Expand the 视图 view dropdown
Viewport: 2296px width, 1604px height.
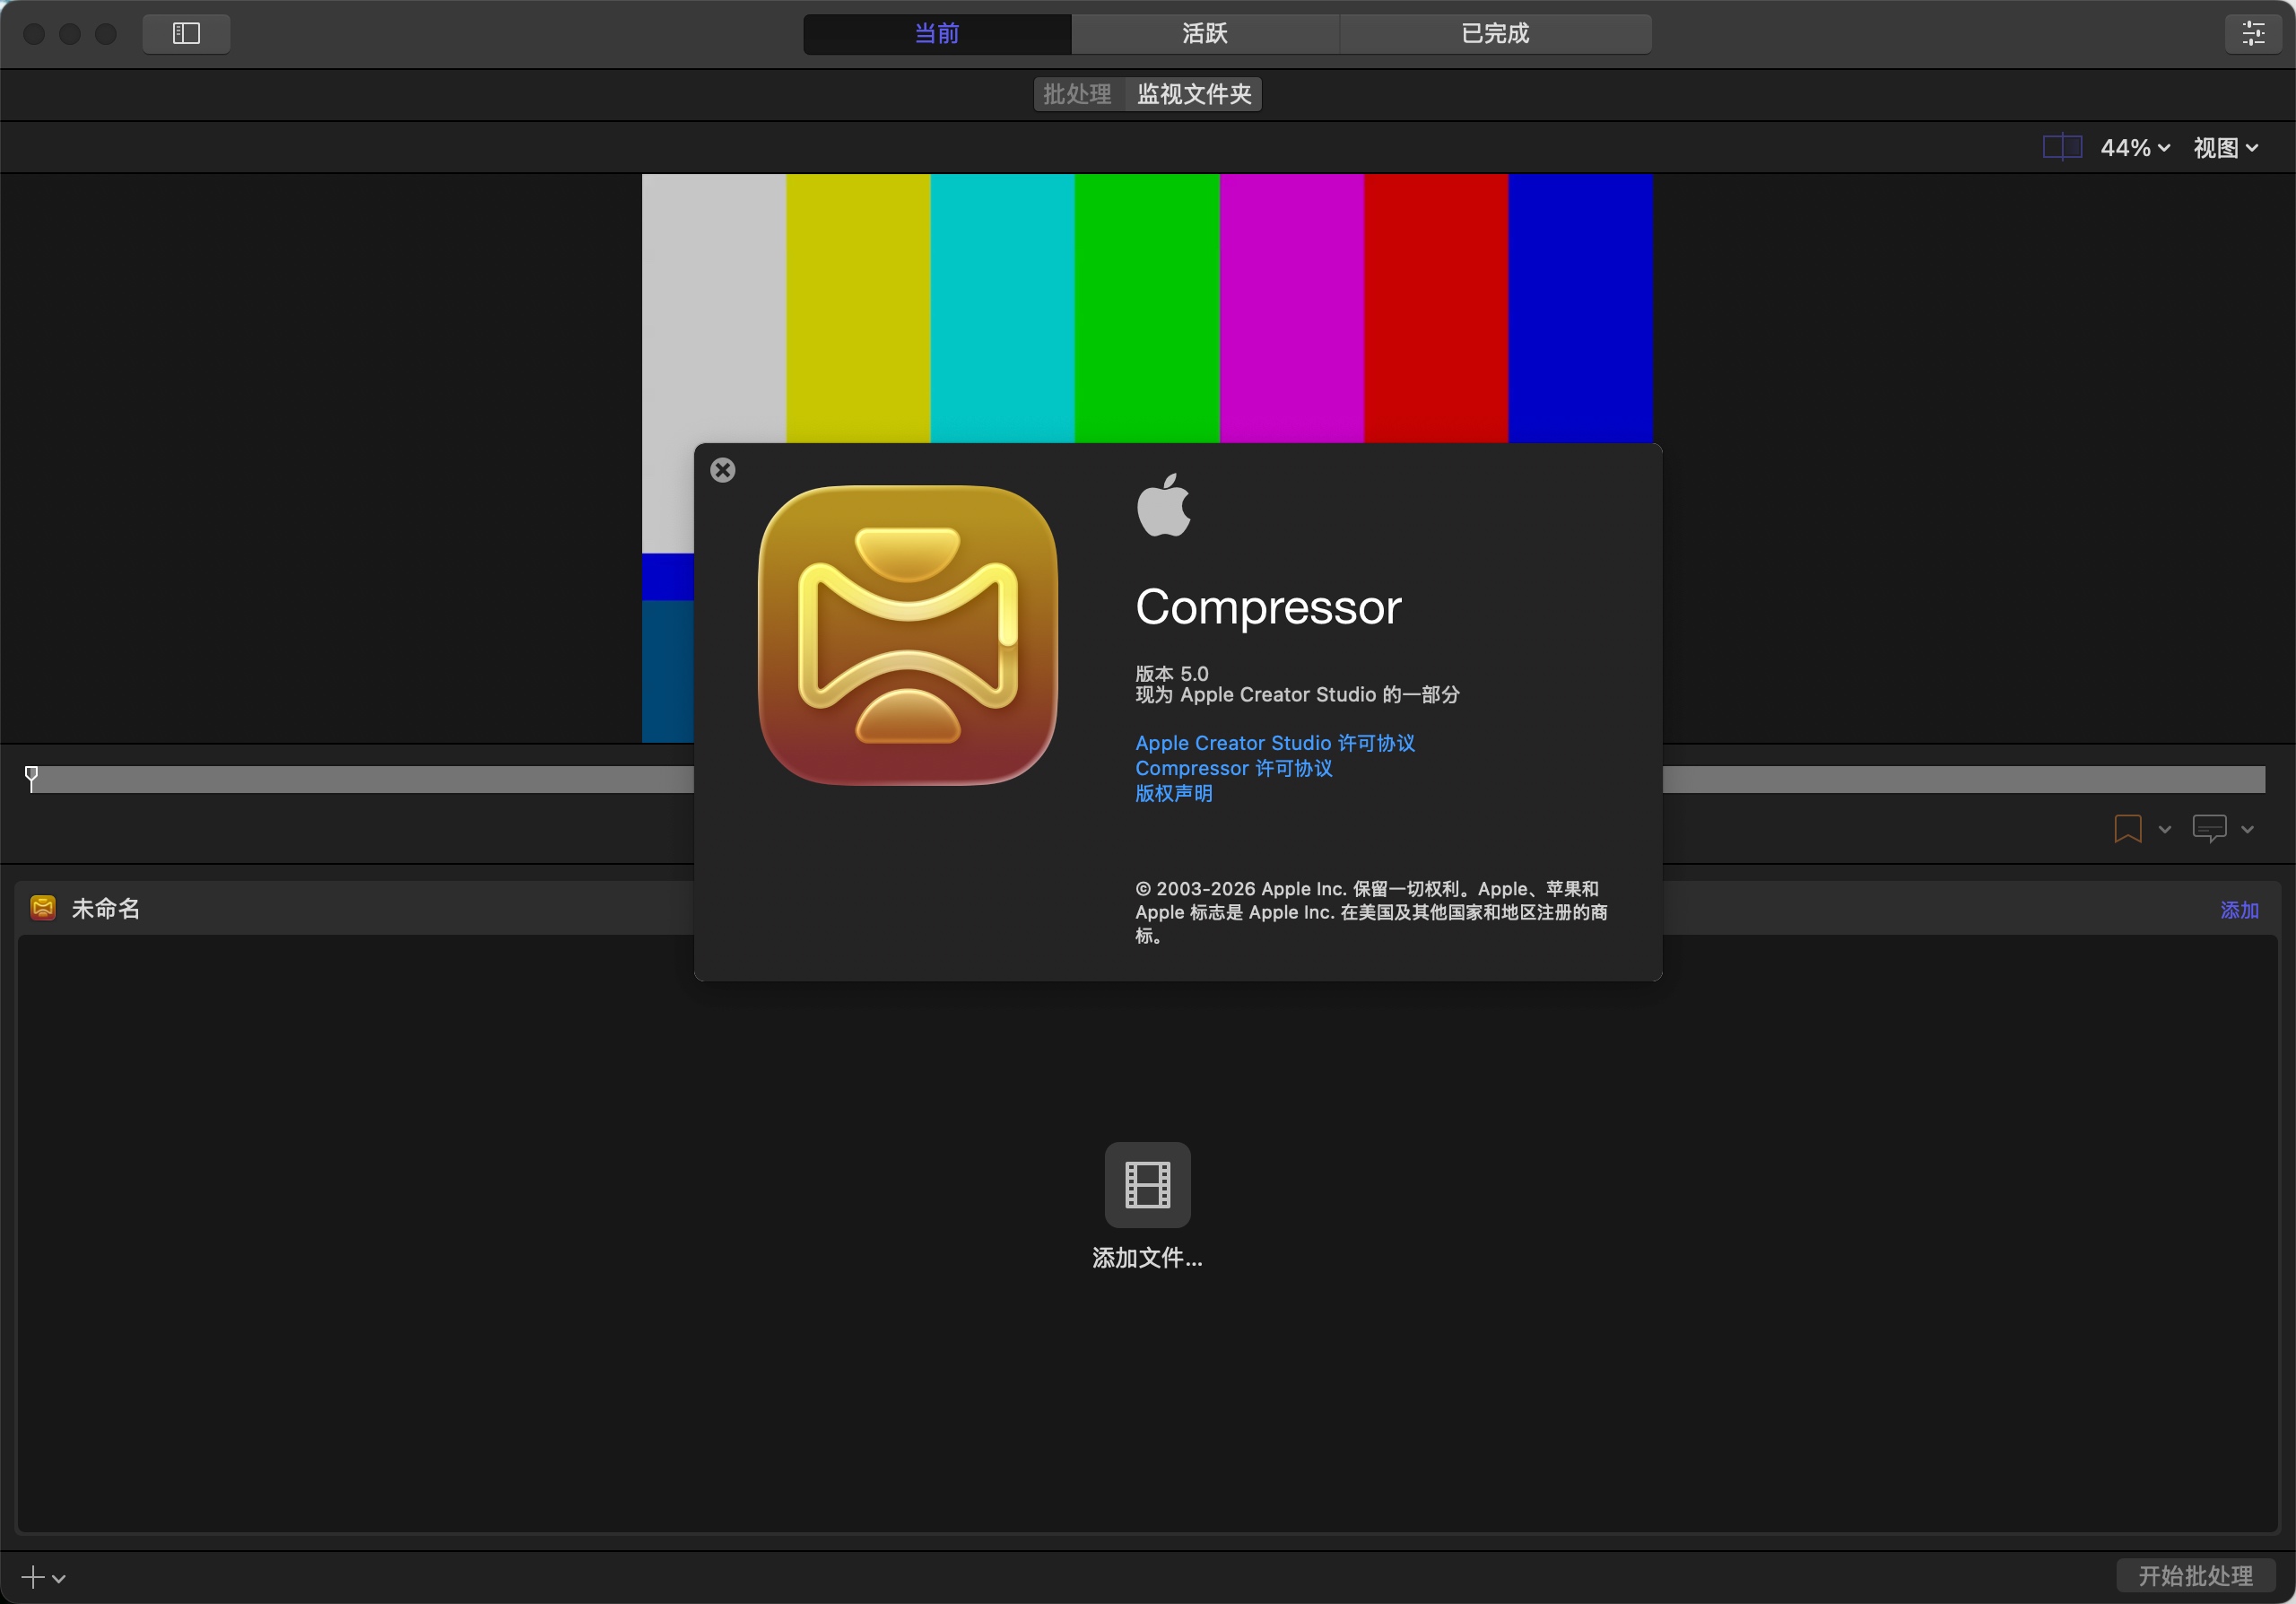point(2225,148)
